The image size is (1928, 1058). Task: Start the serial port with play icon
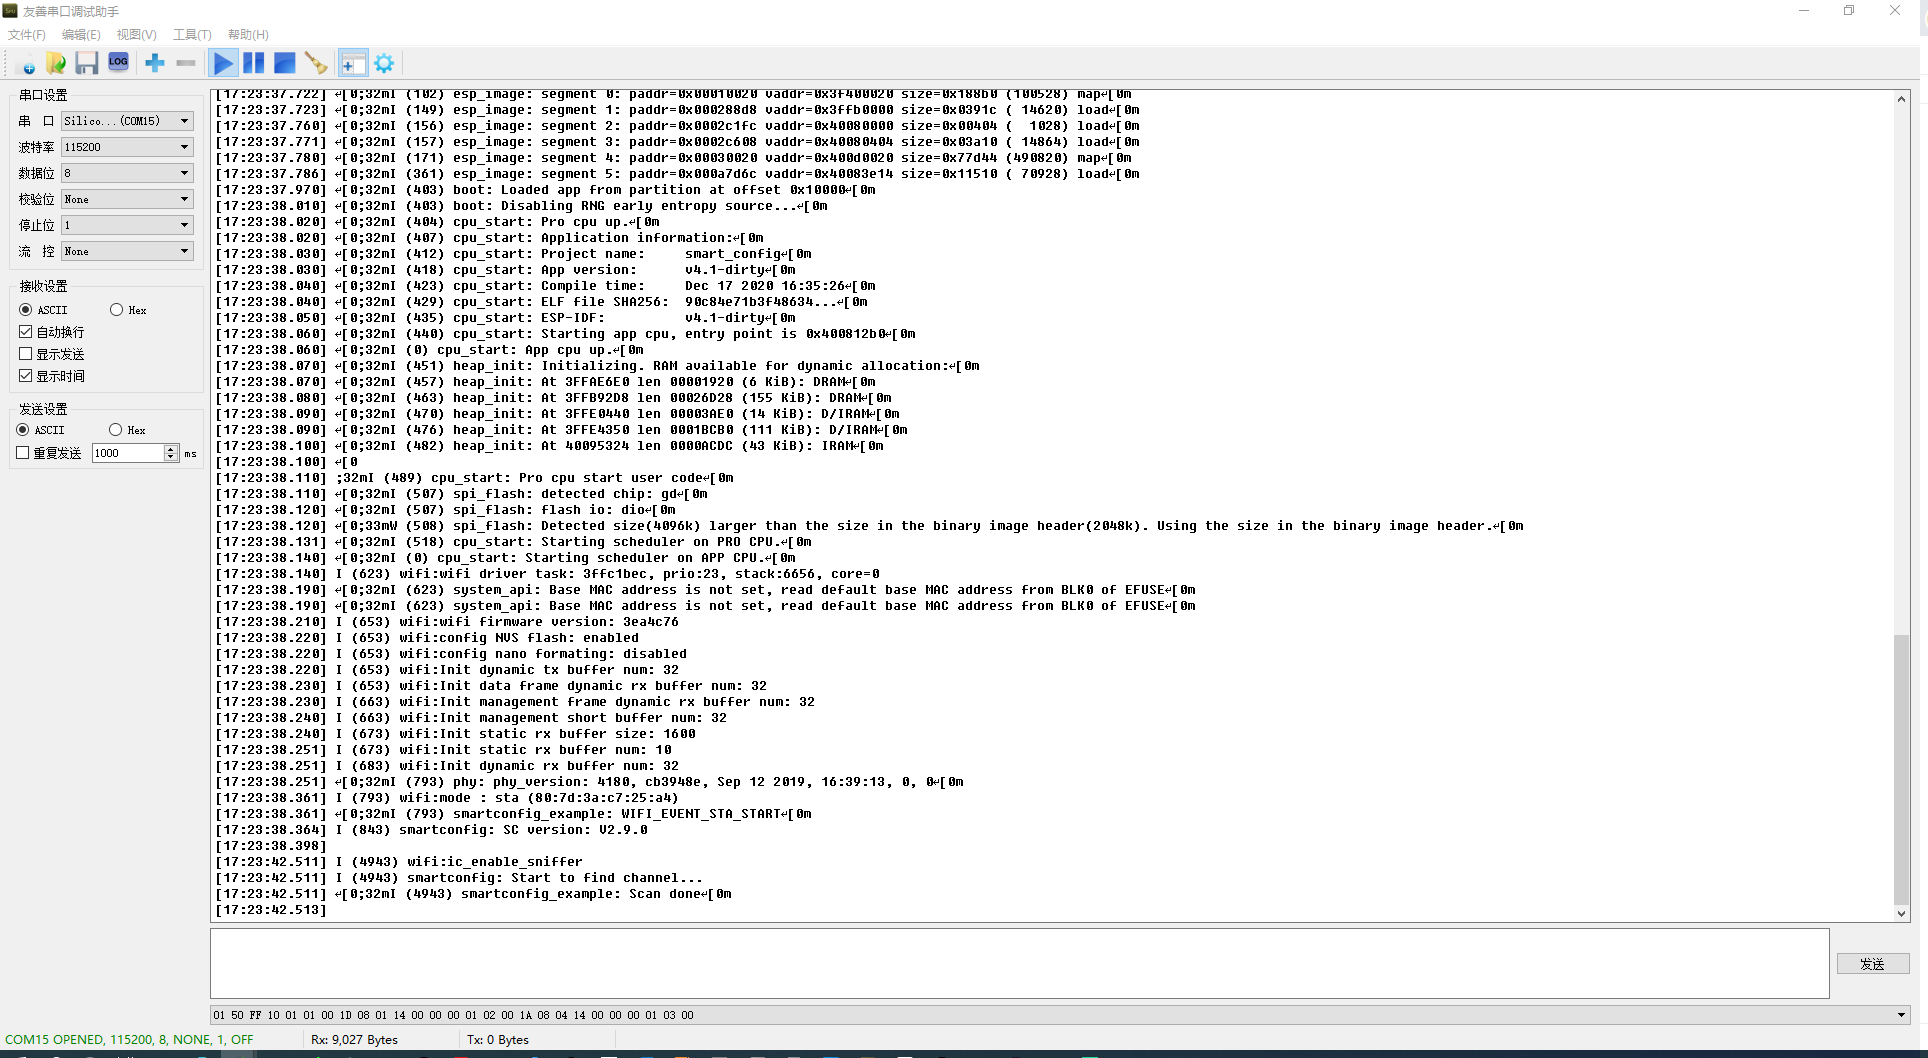223,64
